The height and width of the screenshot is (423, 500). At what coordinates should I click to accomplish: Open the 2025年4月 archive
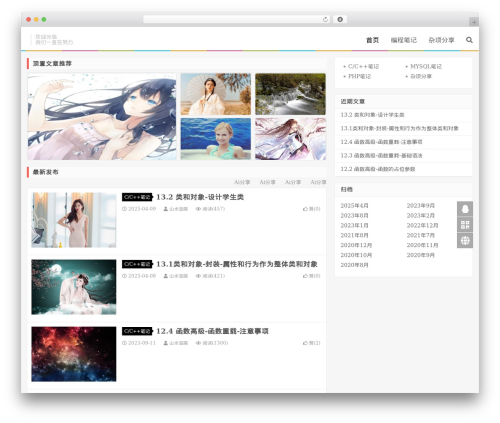pyautogui.click(x=354, y=206)
